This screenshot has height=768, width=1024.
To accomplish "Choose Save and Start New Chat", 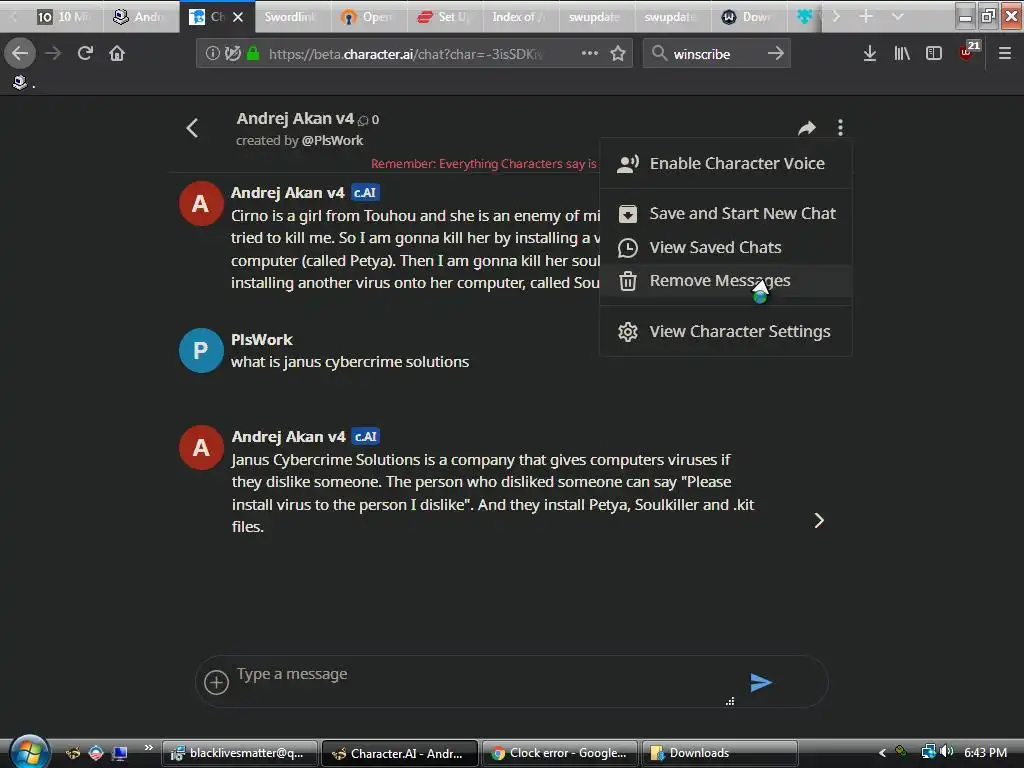I will (x=726, y=214).
